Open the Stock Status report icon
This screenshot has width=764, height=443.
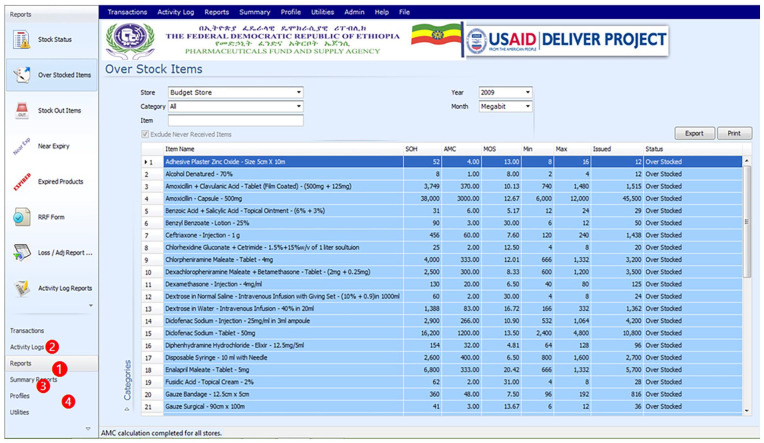tap(22, 40)
